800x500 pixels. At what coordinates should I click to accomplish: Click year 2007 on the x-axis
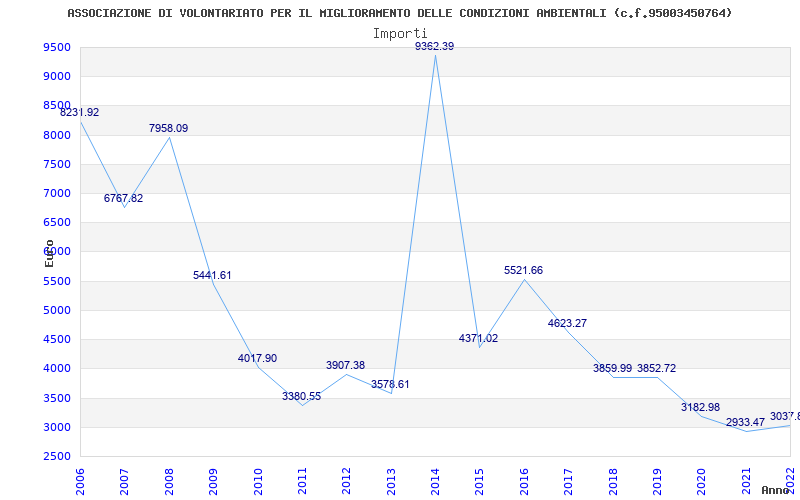[124, 481]
